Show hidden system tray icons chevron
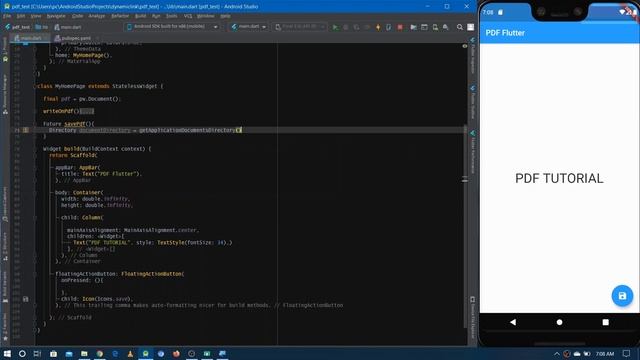 click(x=556, y=353)
